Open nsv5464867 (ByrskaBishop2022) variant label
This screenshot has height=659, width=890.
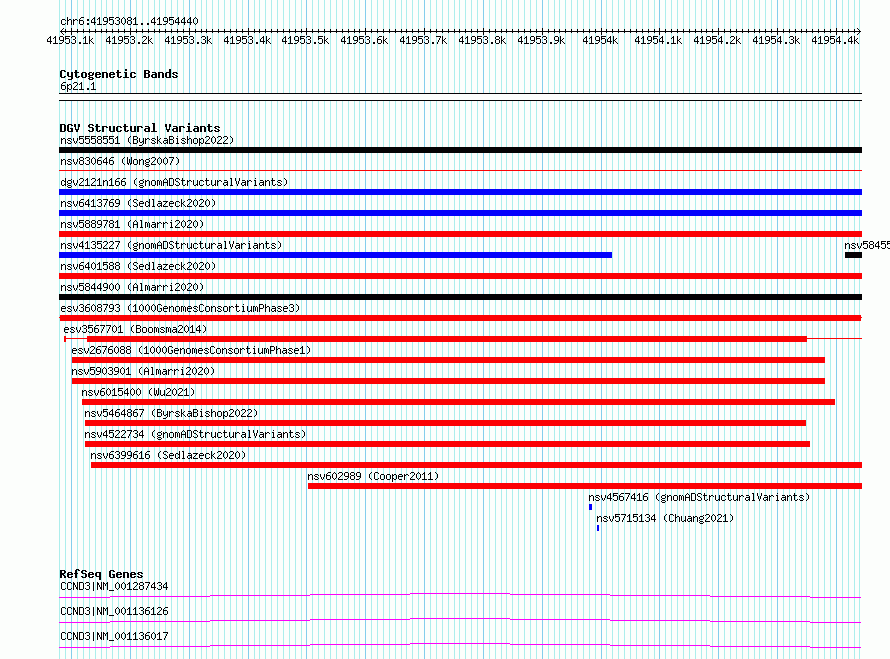tap(171, 413)
